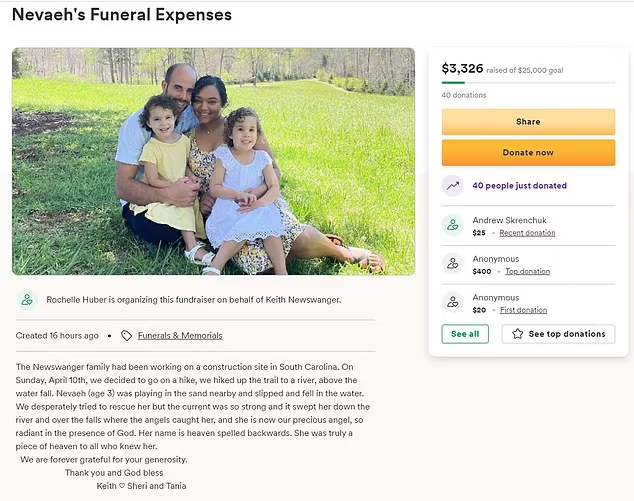Click the Anonymous $20 donor avatar icon
The height and width of the screenshot is (501, 634).
(x=453, y=303)
